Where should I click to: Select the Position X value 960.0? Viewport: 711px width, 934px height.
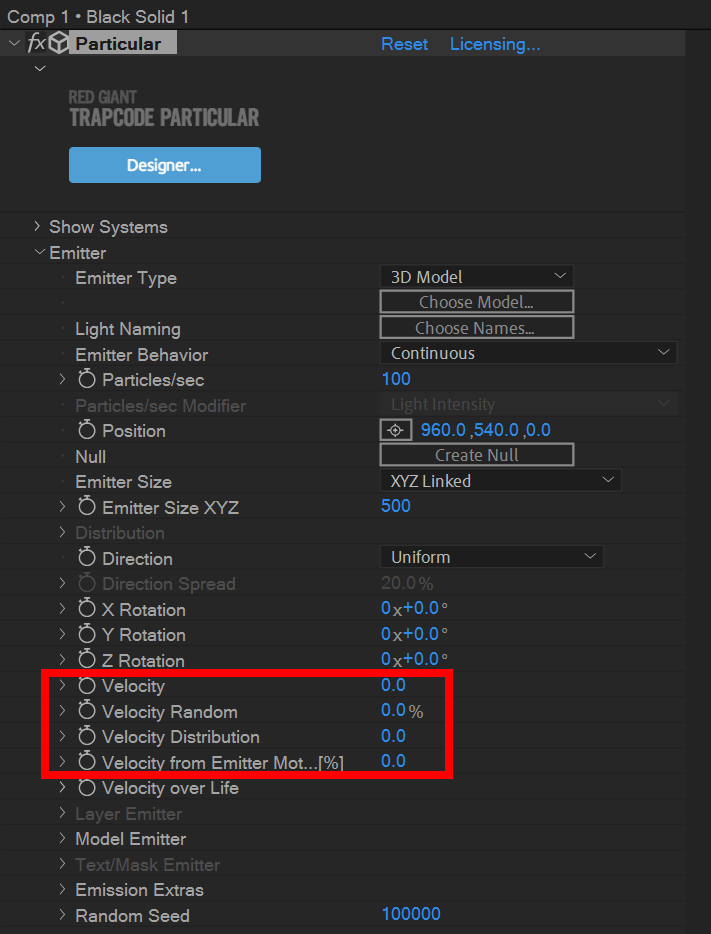coord(443,430)
